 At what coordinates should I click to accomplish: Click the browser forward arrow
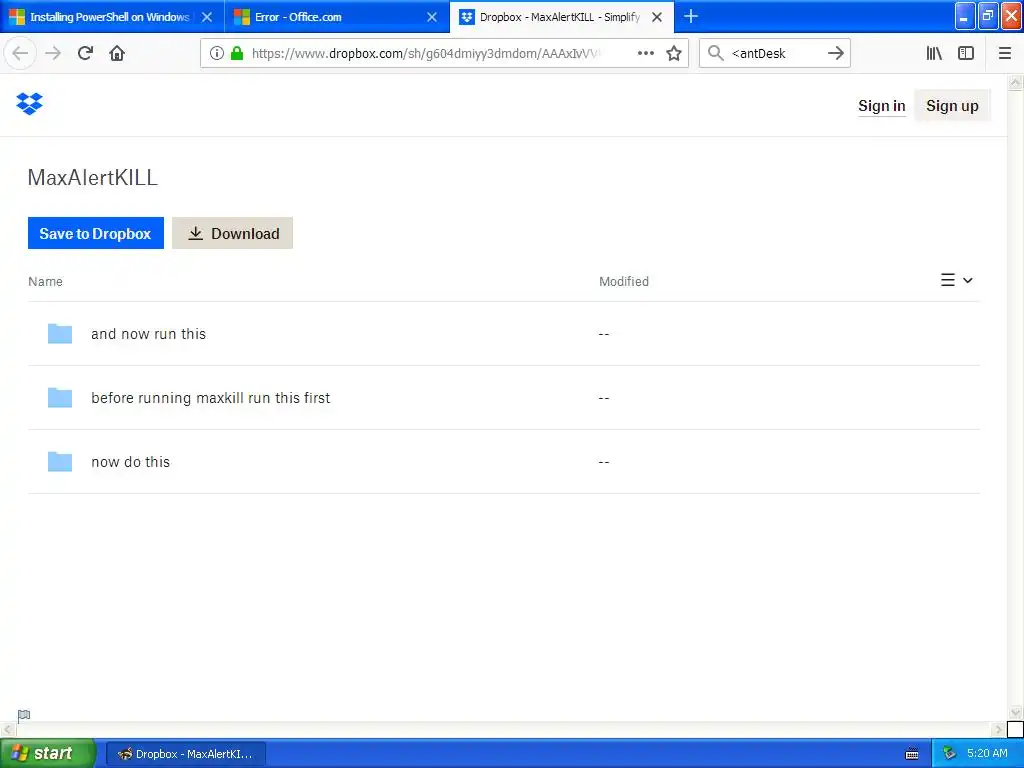tap(53, 54)
